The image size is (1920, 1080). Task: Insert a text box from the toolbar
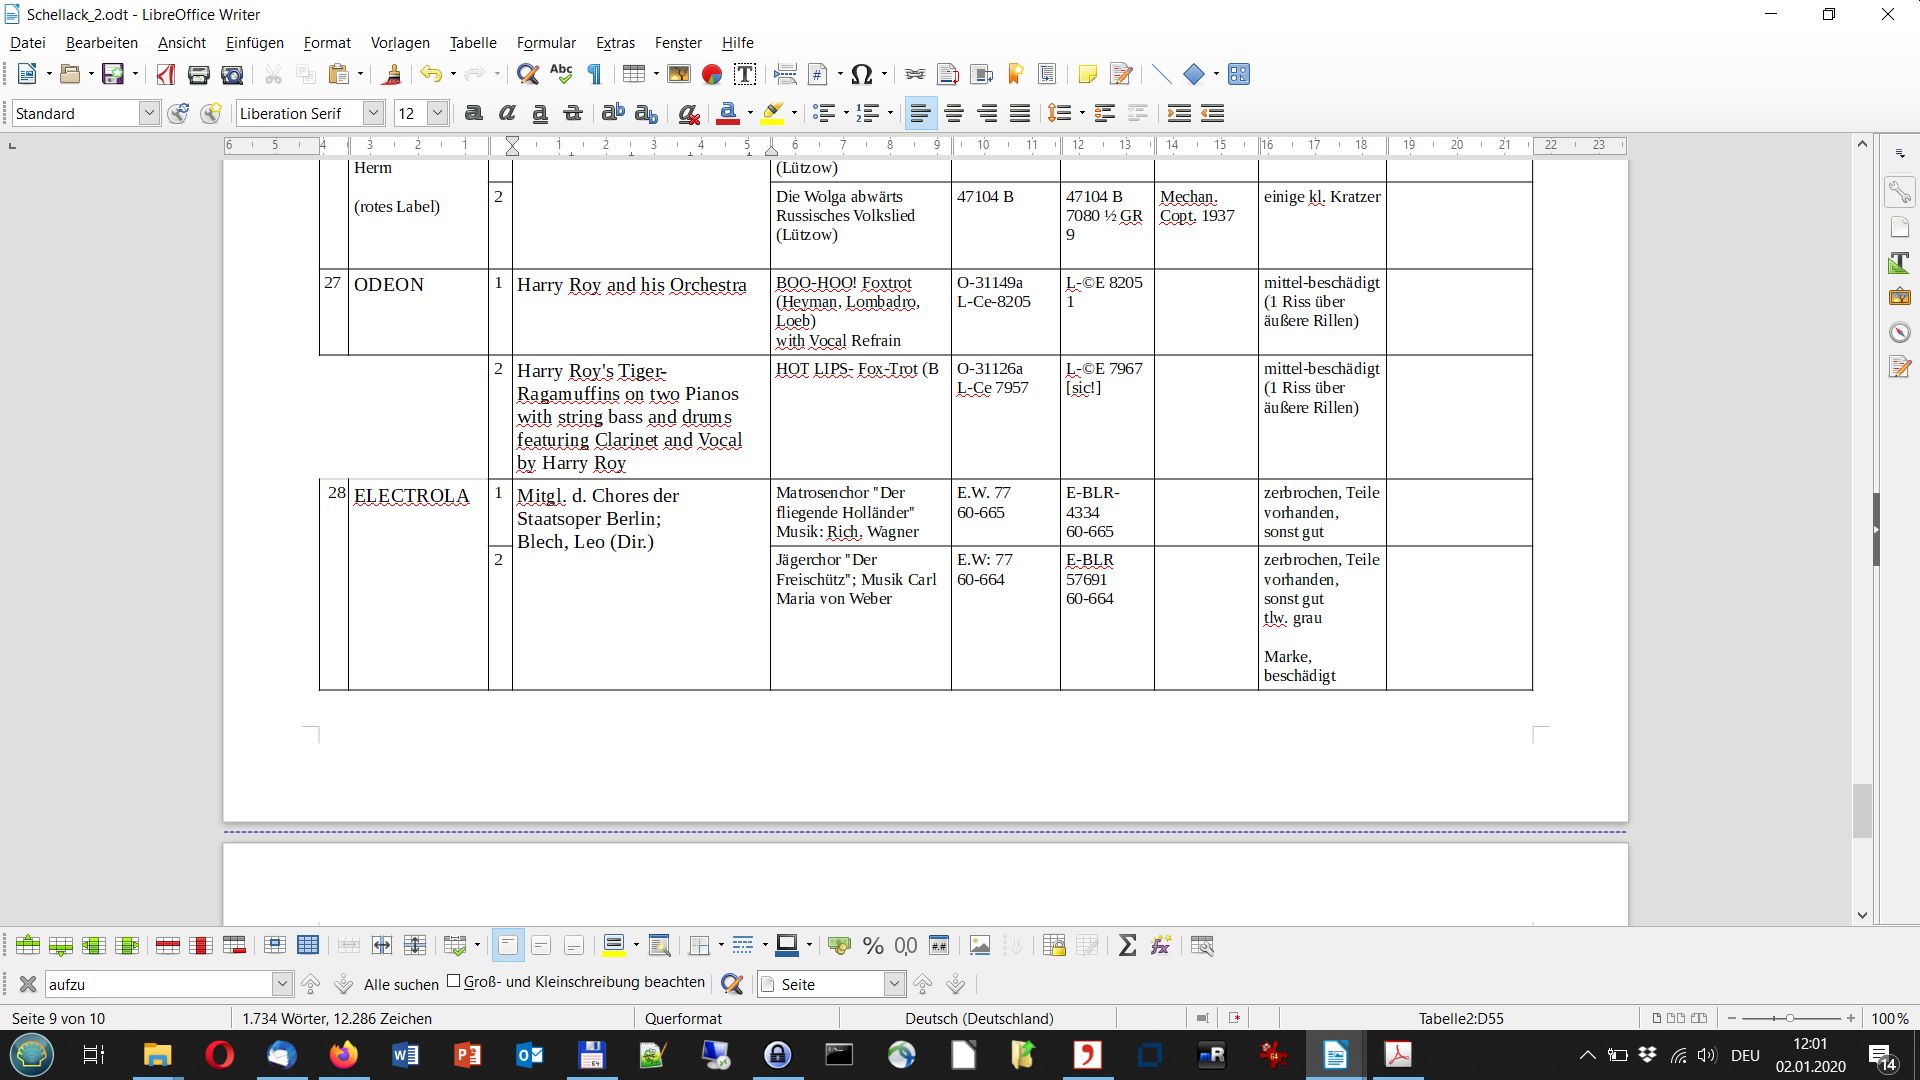745,74
